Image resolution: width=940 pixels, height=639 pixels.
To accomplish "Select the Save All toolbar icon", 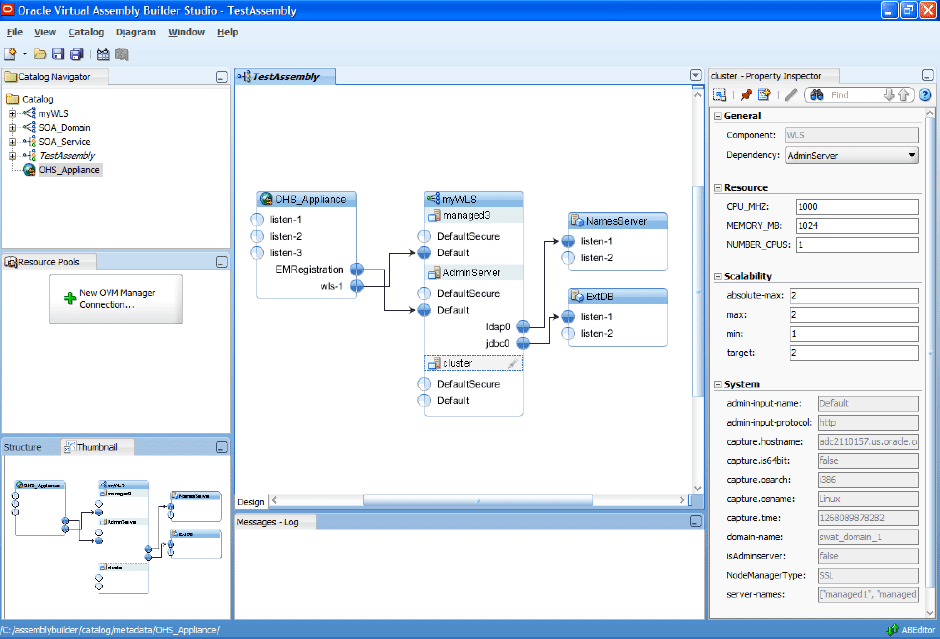I will (x=78, y=55).
